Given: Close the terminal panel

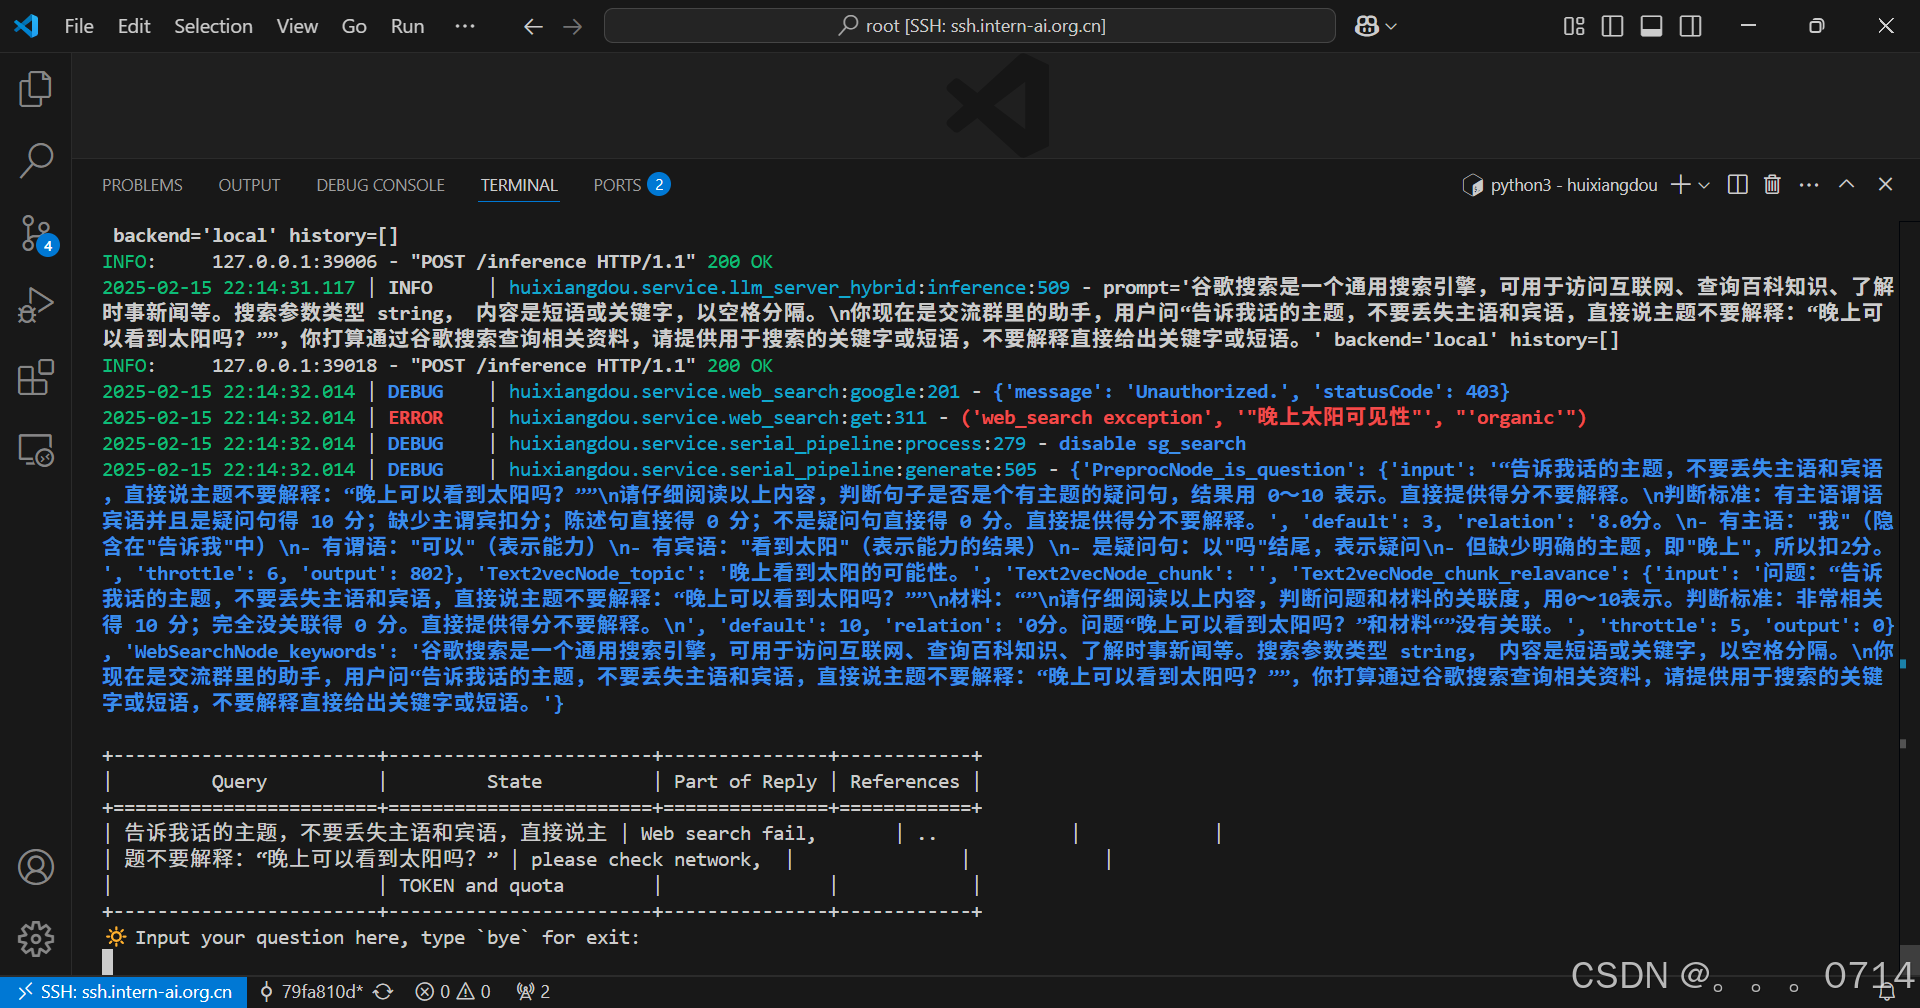Looking at the screenshot, I should pos(1885,184).
